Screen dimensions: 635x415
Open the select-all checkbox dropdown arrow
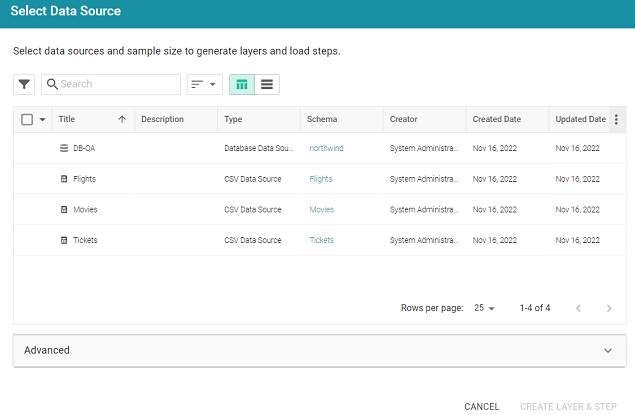tap(42, 120)
